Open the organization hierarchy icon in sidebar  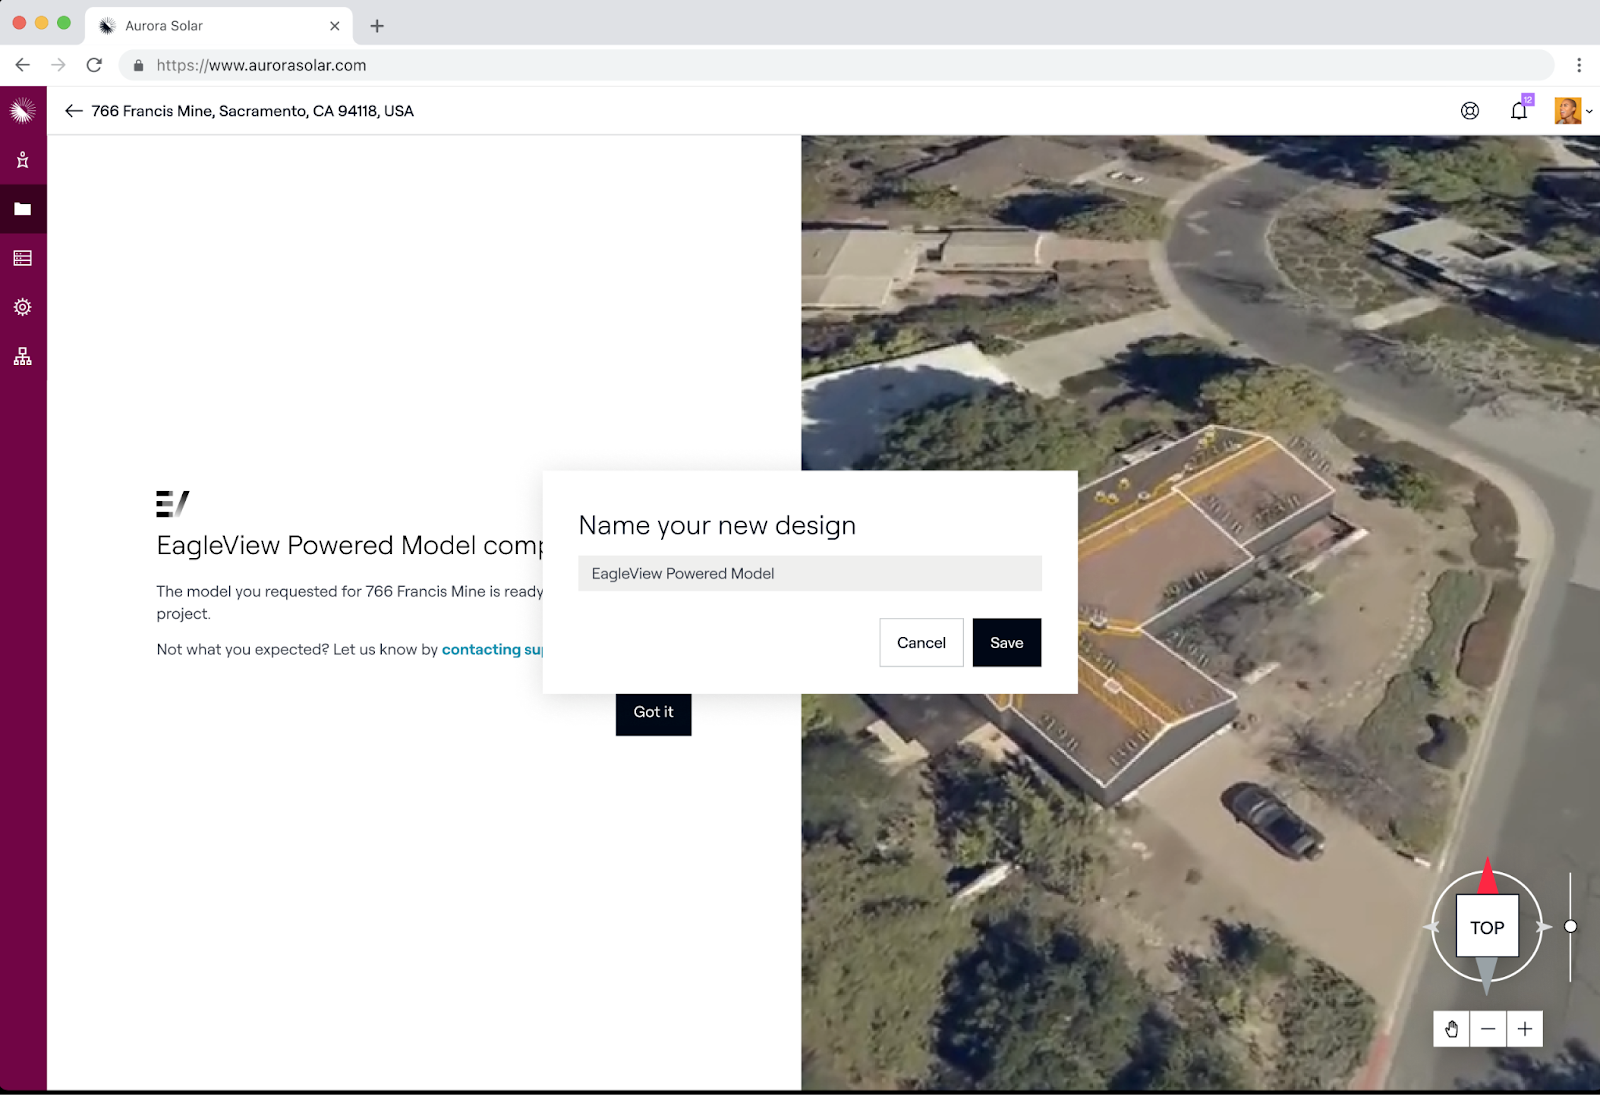[x=23, y=357]
